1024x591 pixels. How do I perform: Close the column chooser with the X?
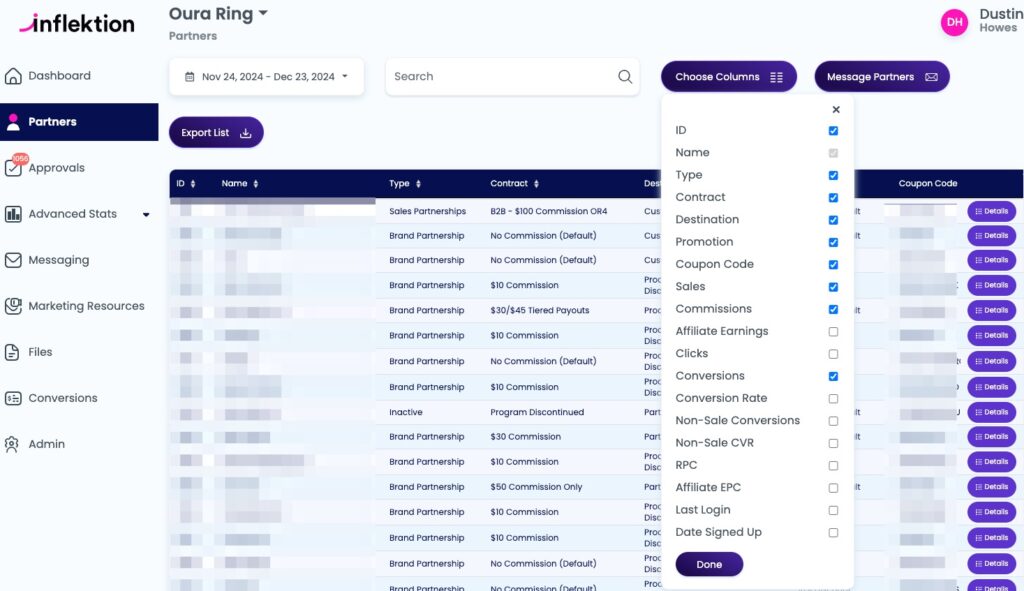click(836, 110)
